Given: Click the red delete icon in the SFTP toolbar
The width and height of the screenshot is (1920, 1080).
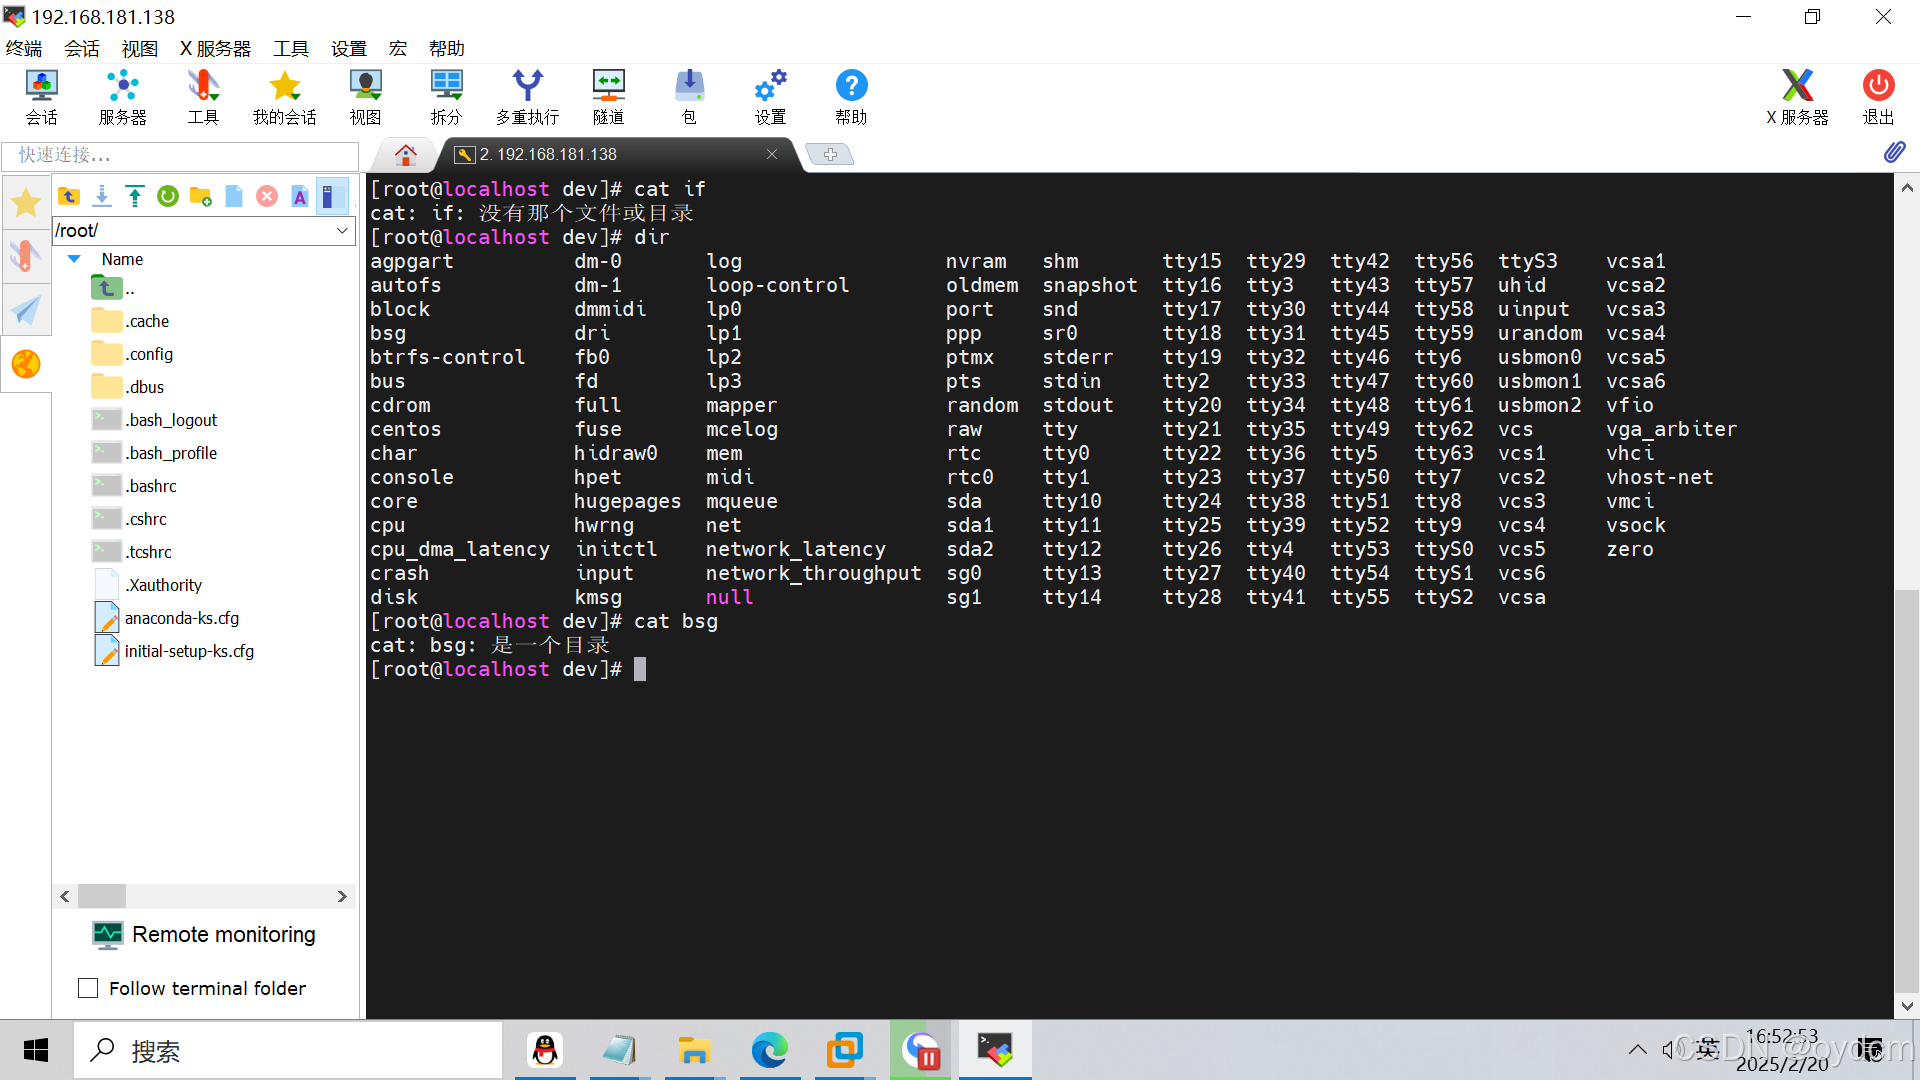Looking at the screenshot, I should [267, 197].
